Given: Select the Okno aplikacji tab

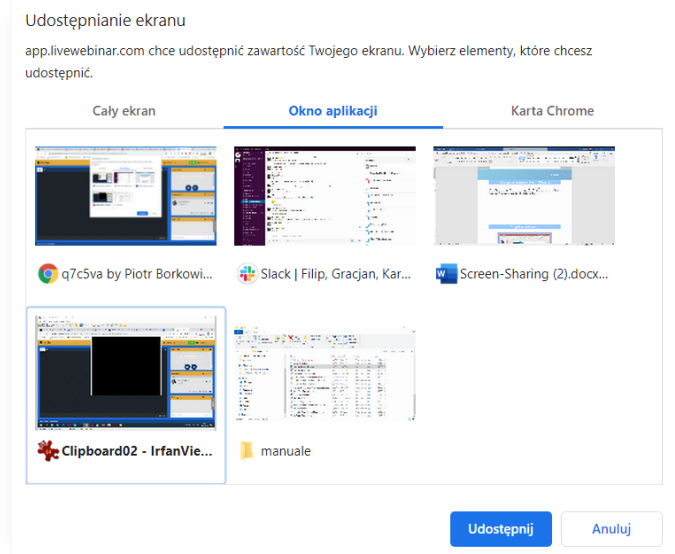Looking at the screenshot, I should click(x=333, y=111).
